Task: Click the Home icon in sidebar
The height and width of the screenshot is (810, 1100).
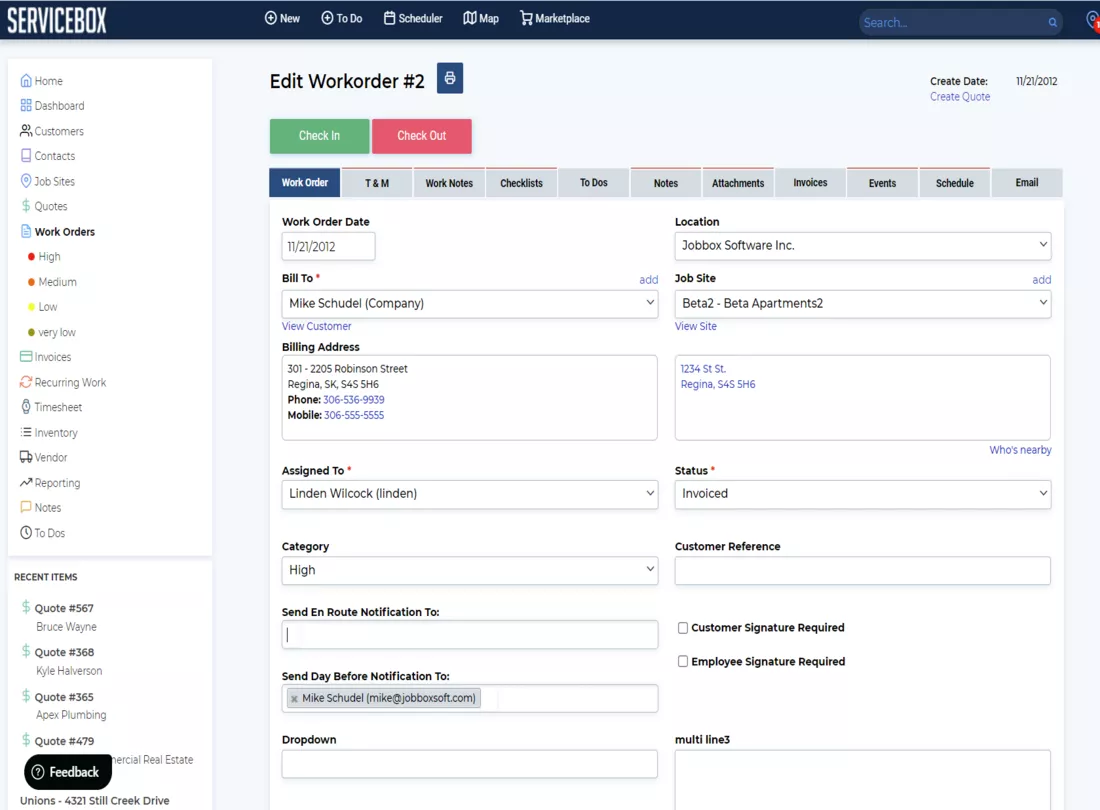Action: tap(26, 81)
